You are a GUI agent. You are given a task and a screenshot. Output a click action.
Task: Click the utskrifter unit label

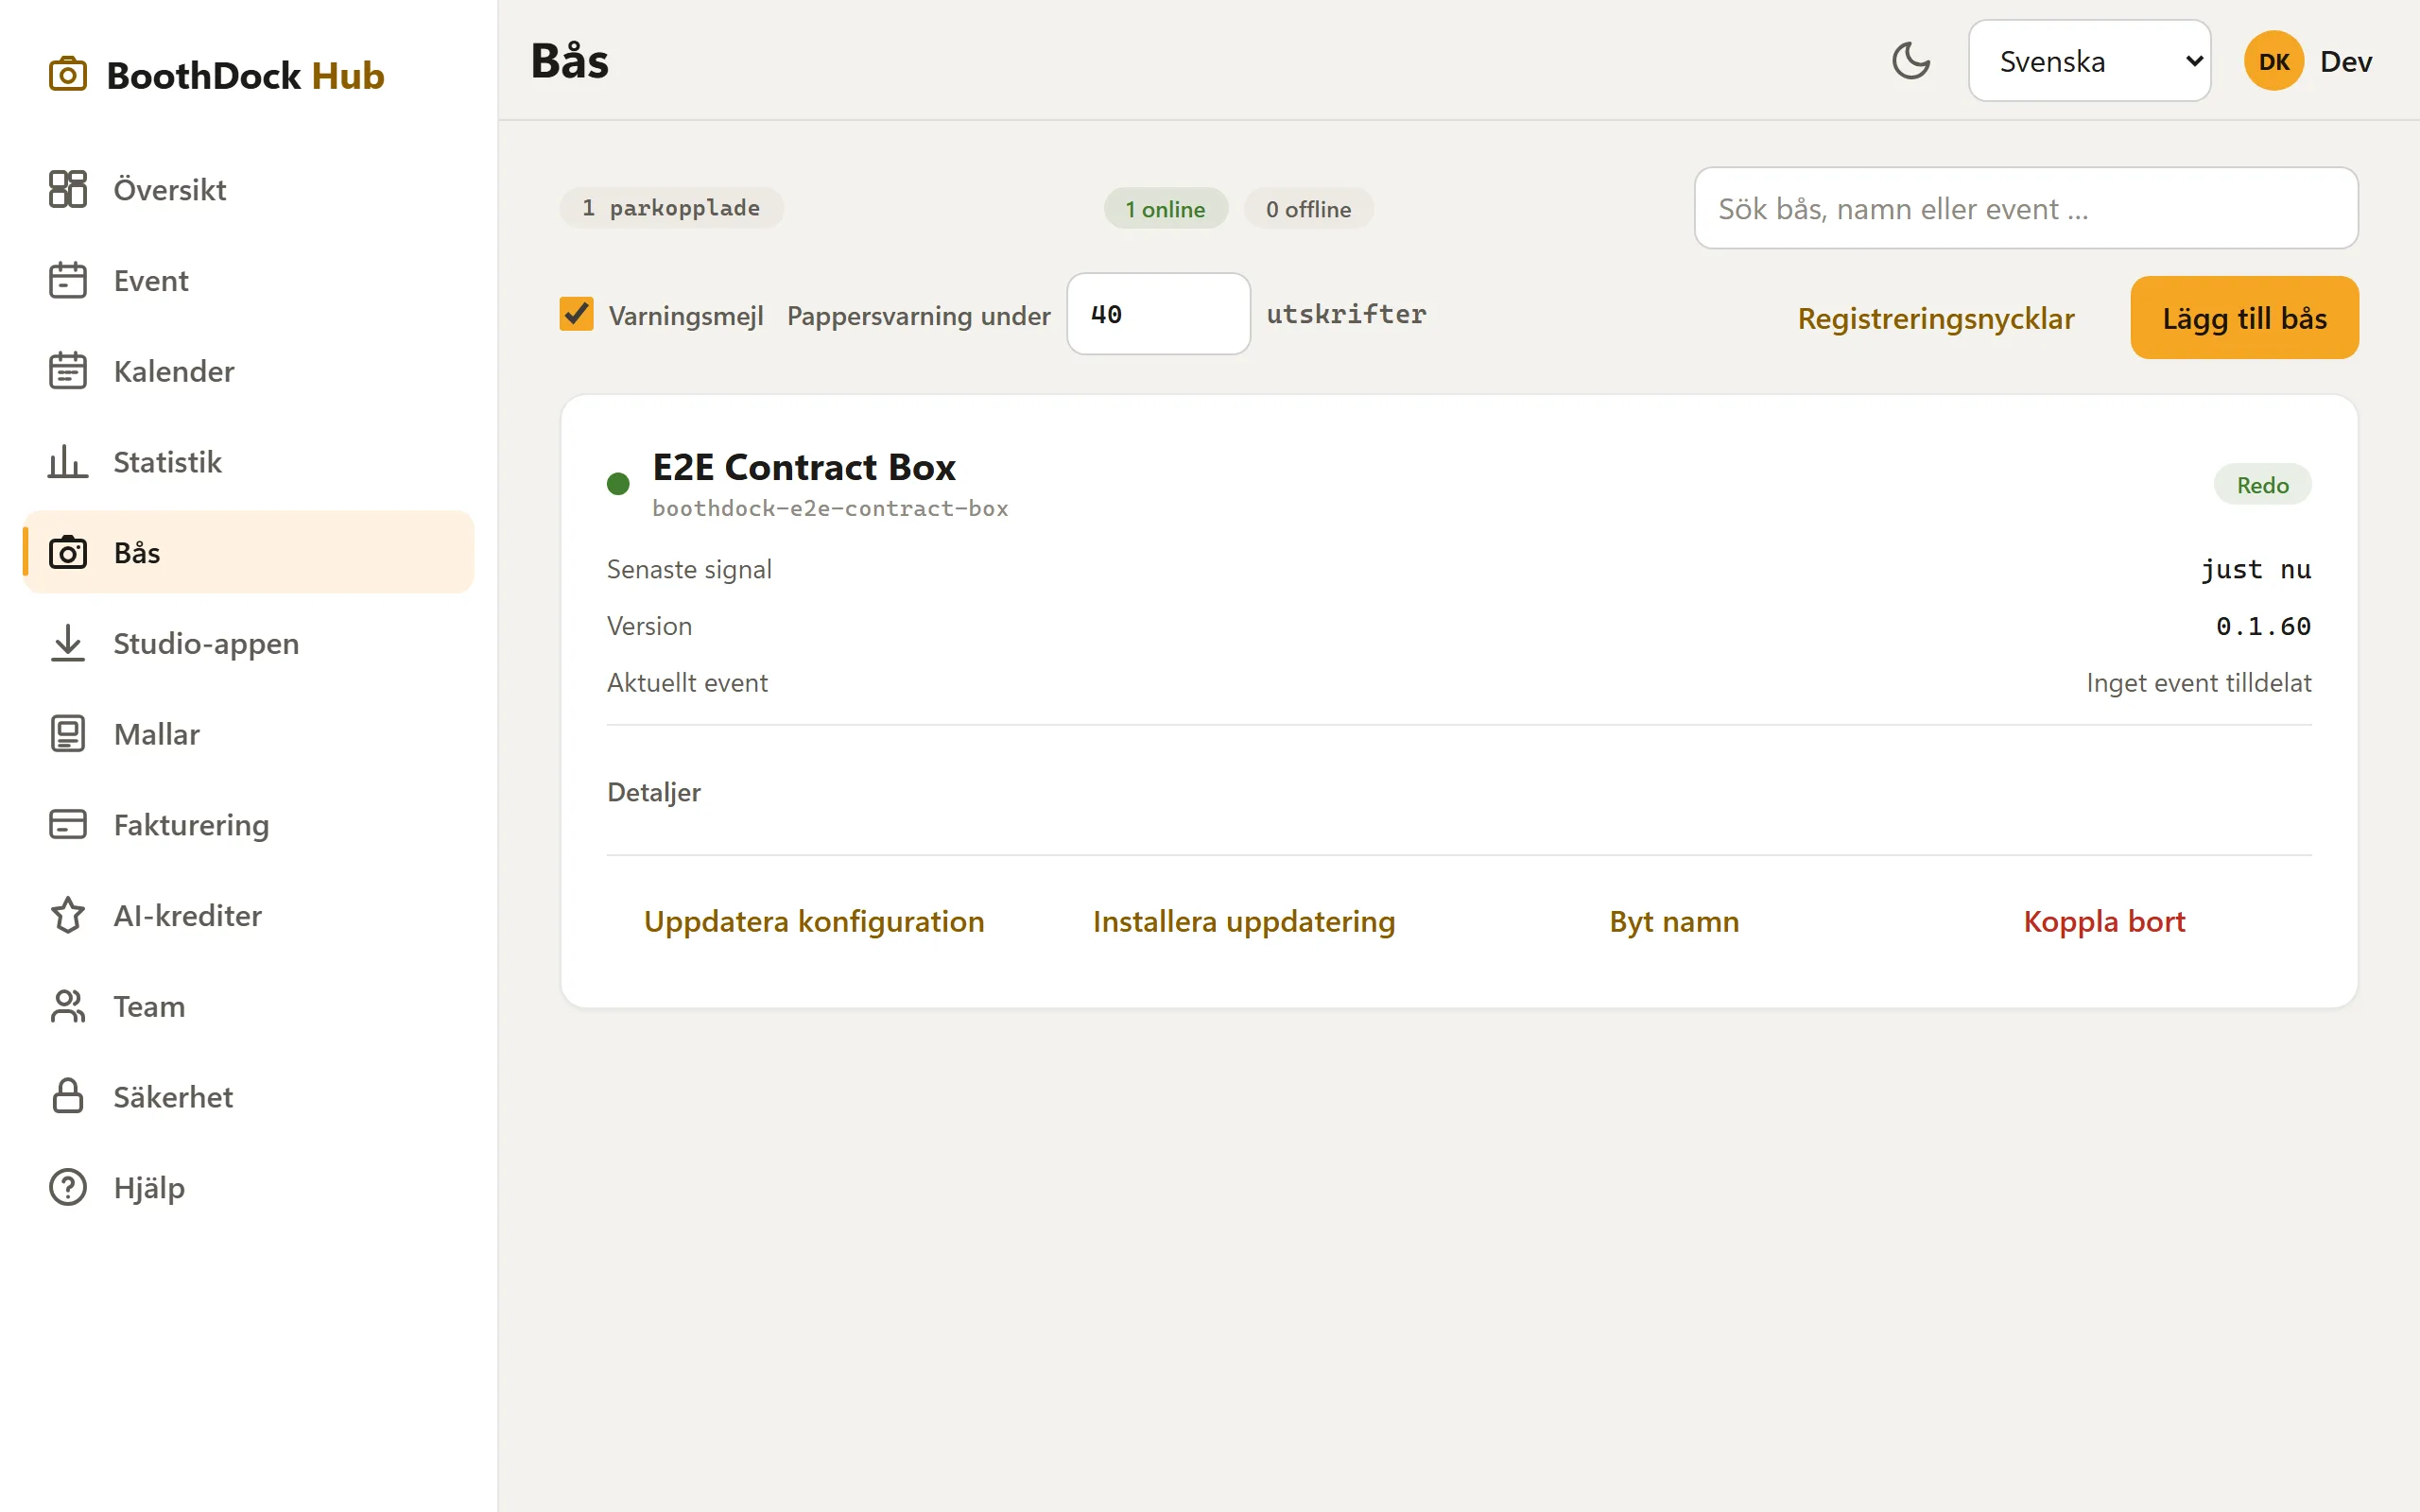click(x=1346, y=314)
